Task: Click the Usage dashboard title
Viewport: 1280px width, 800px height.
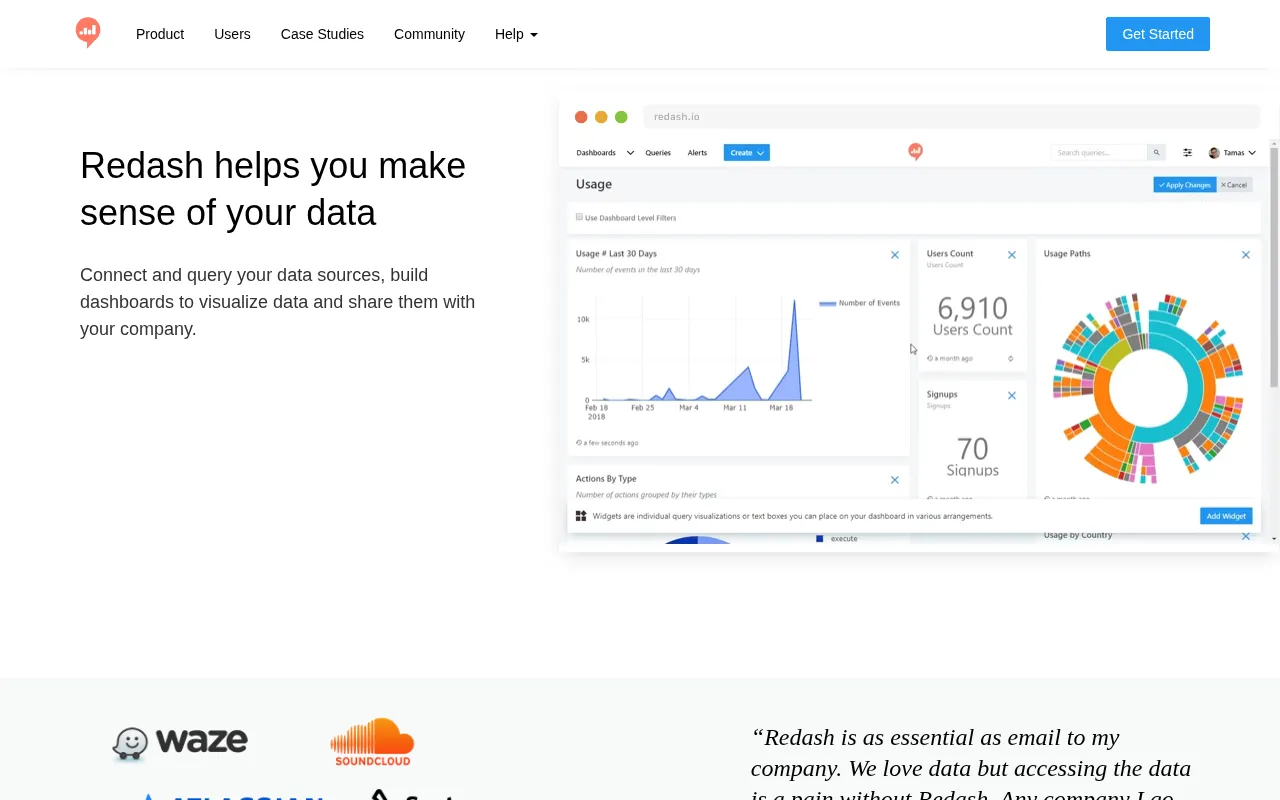Action: [x=594, y=184]
